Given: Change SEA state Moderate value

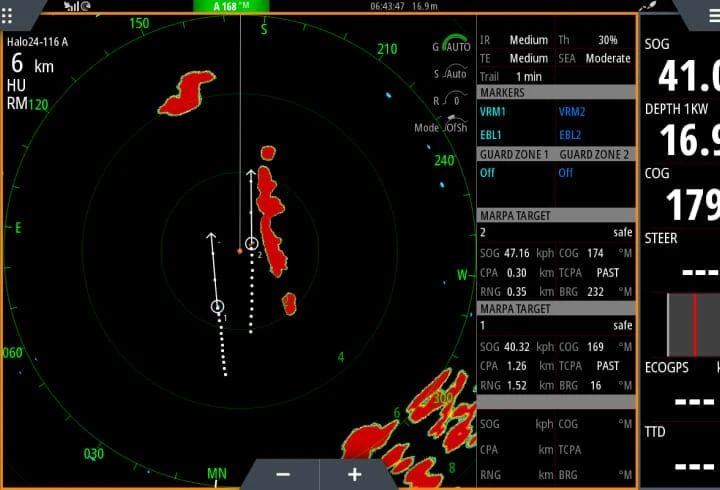Looking at the screenshot, I should coord(607,58).
